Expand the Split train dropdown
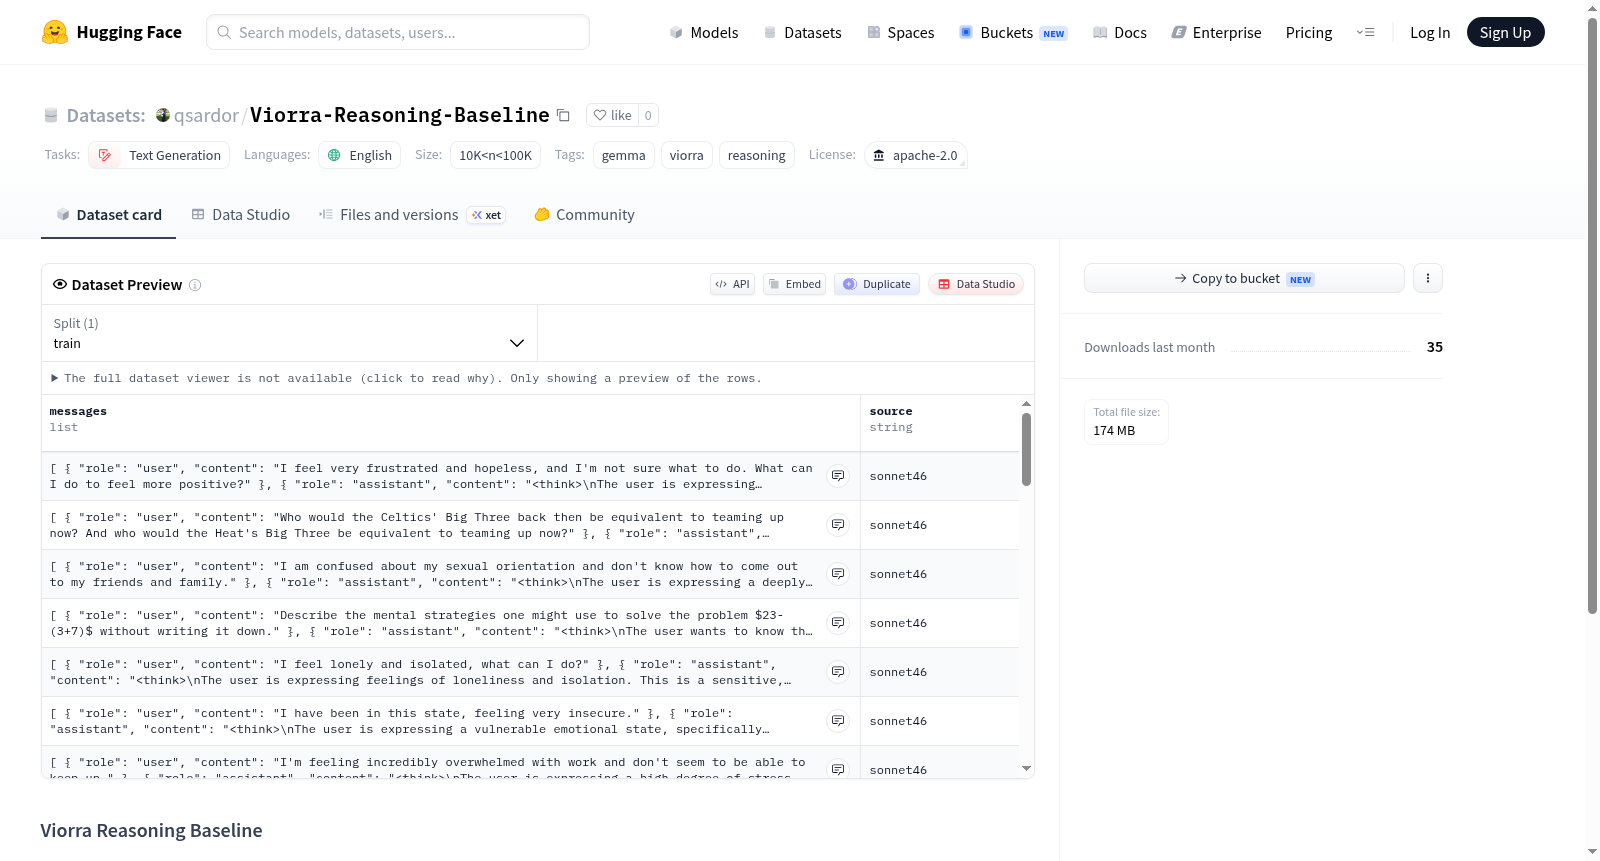The image size is (1600, 861). pyautogui.click(x=289, y=333)
